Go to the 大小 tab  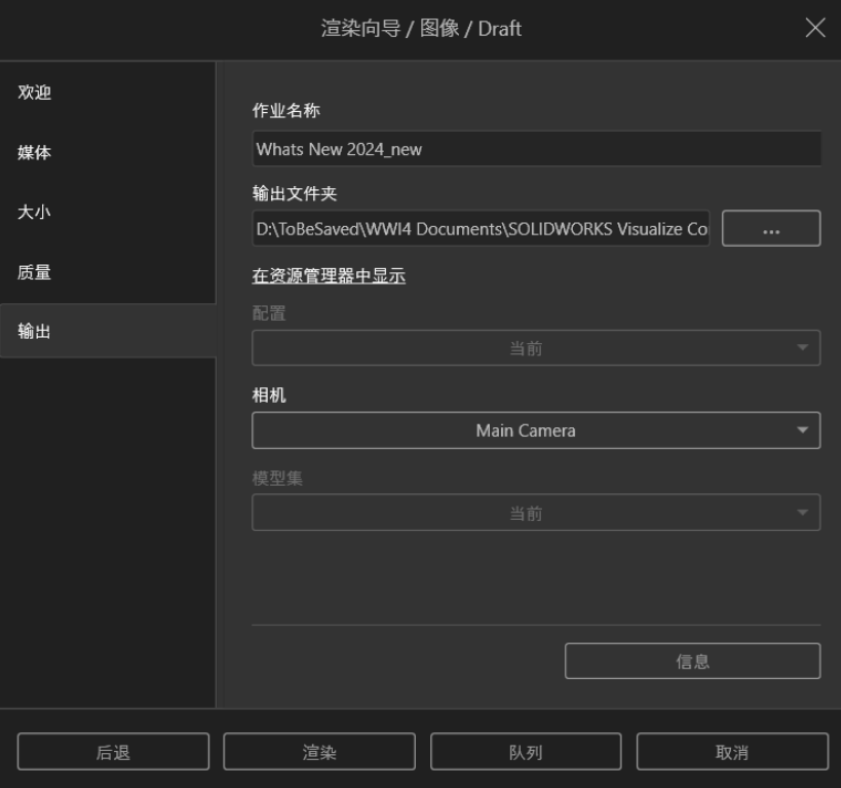point(35,213)
